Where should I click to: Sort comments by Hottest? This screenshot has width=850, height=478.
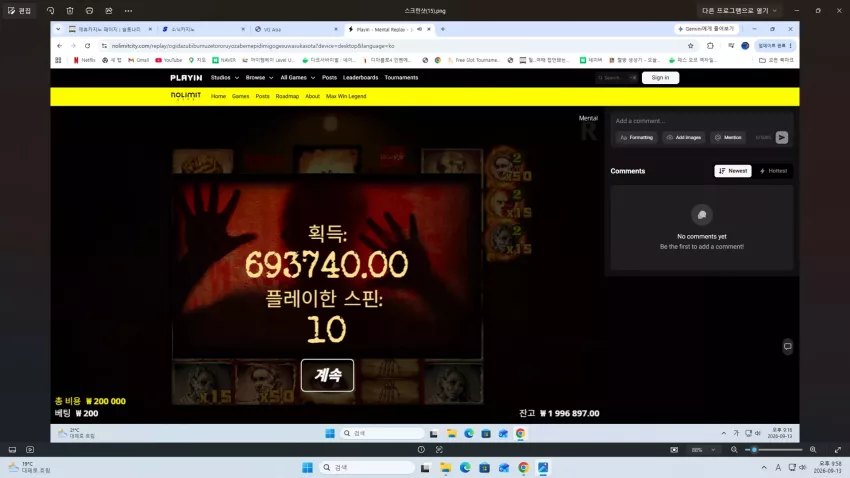coord(774,171)
